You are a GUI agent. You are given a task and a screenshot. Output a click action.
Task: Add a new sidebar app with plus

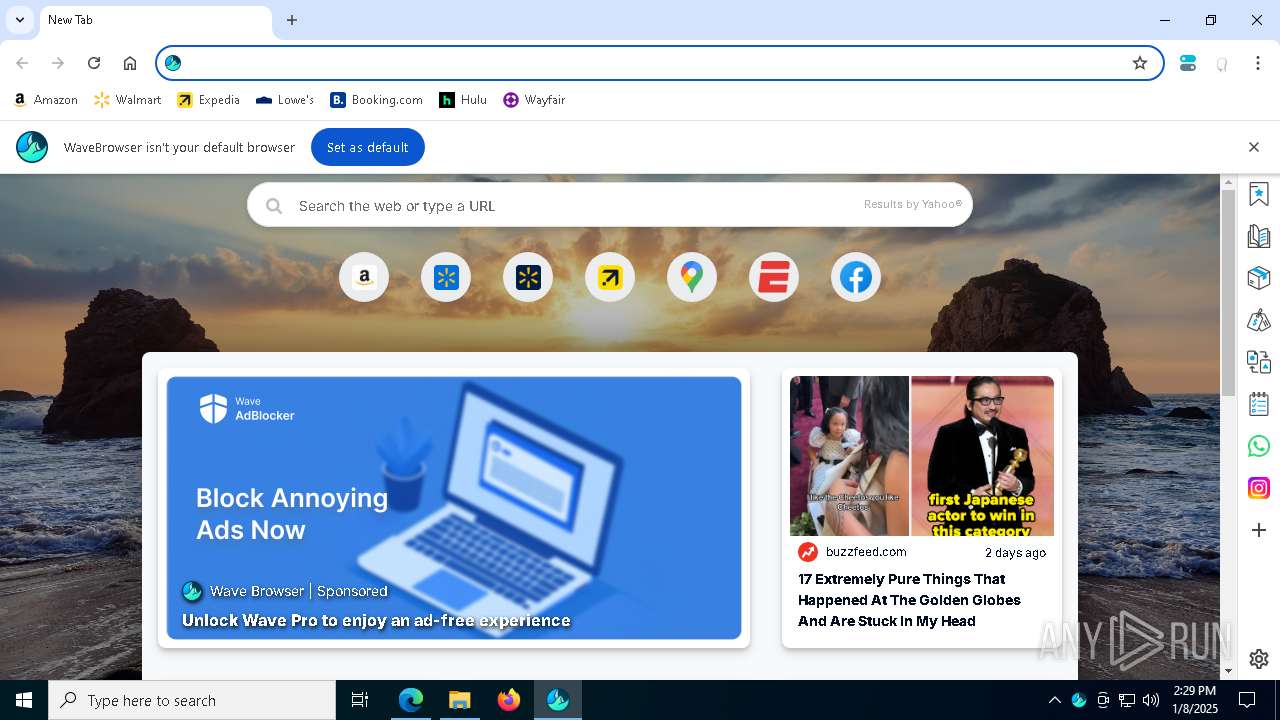click(x=1259, y=530)
